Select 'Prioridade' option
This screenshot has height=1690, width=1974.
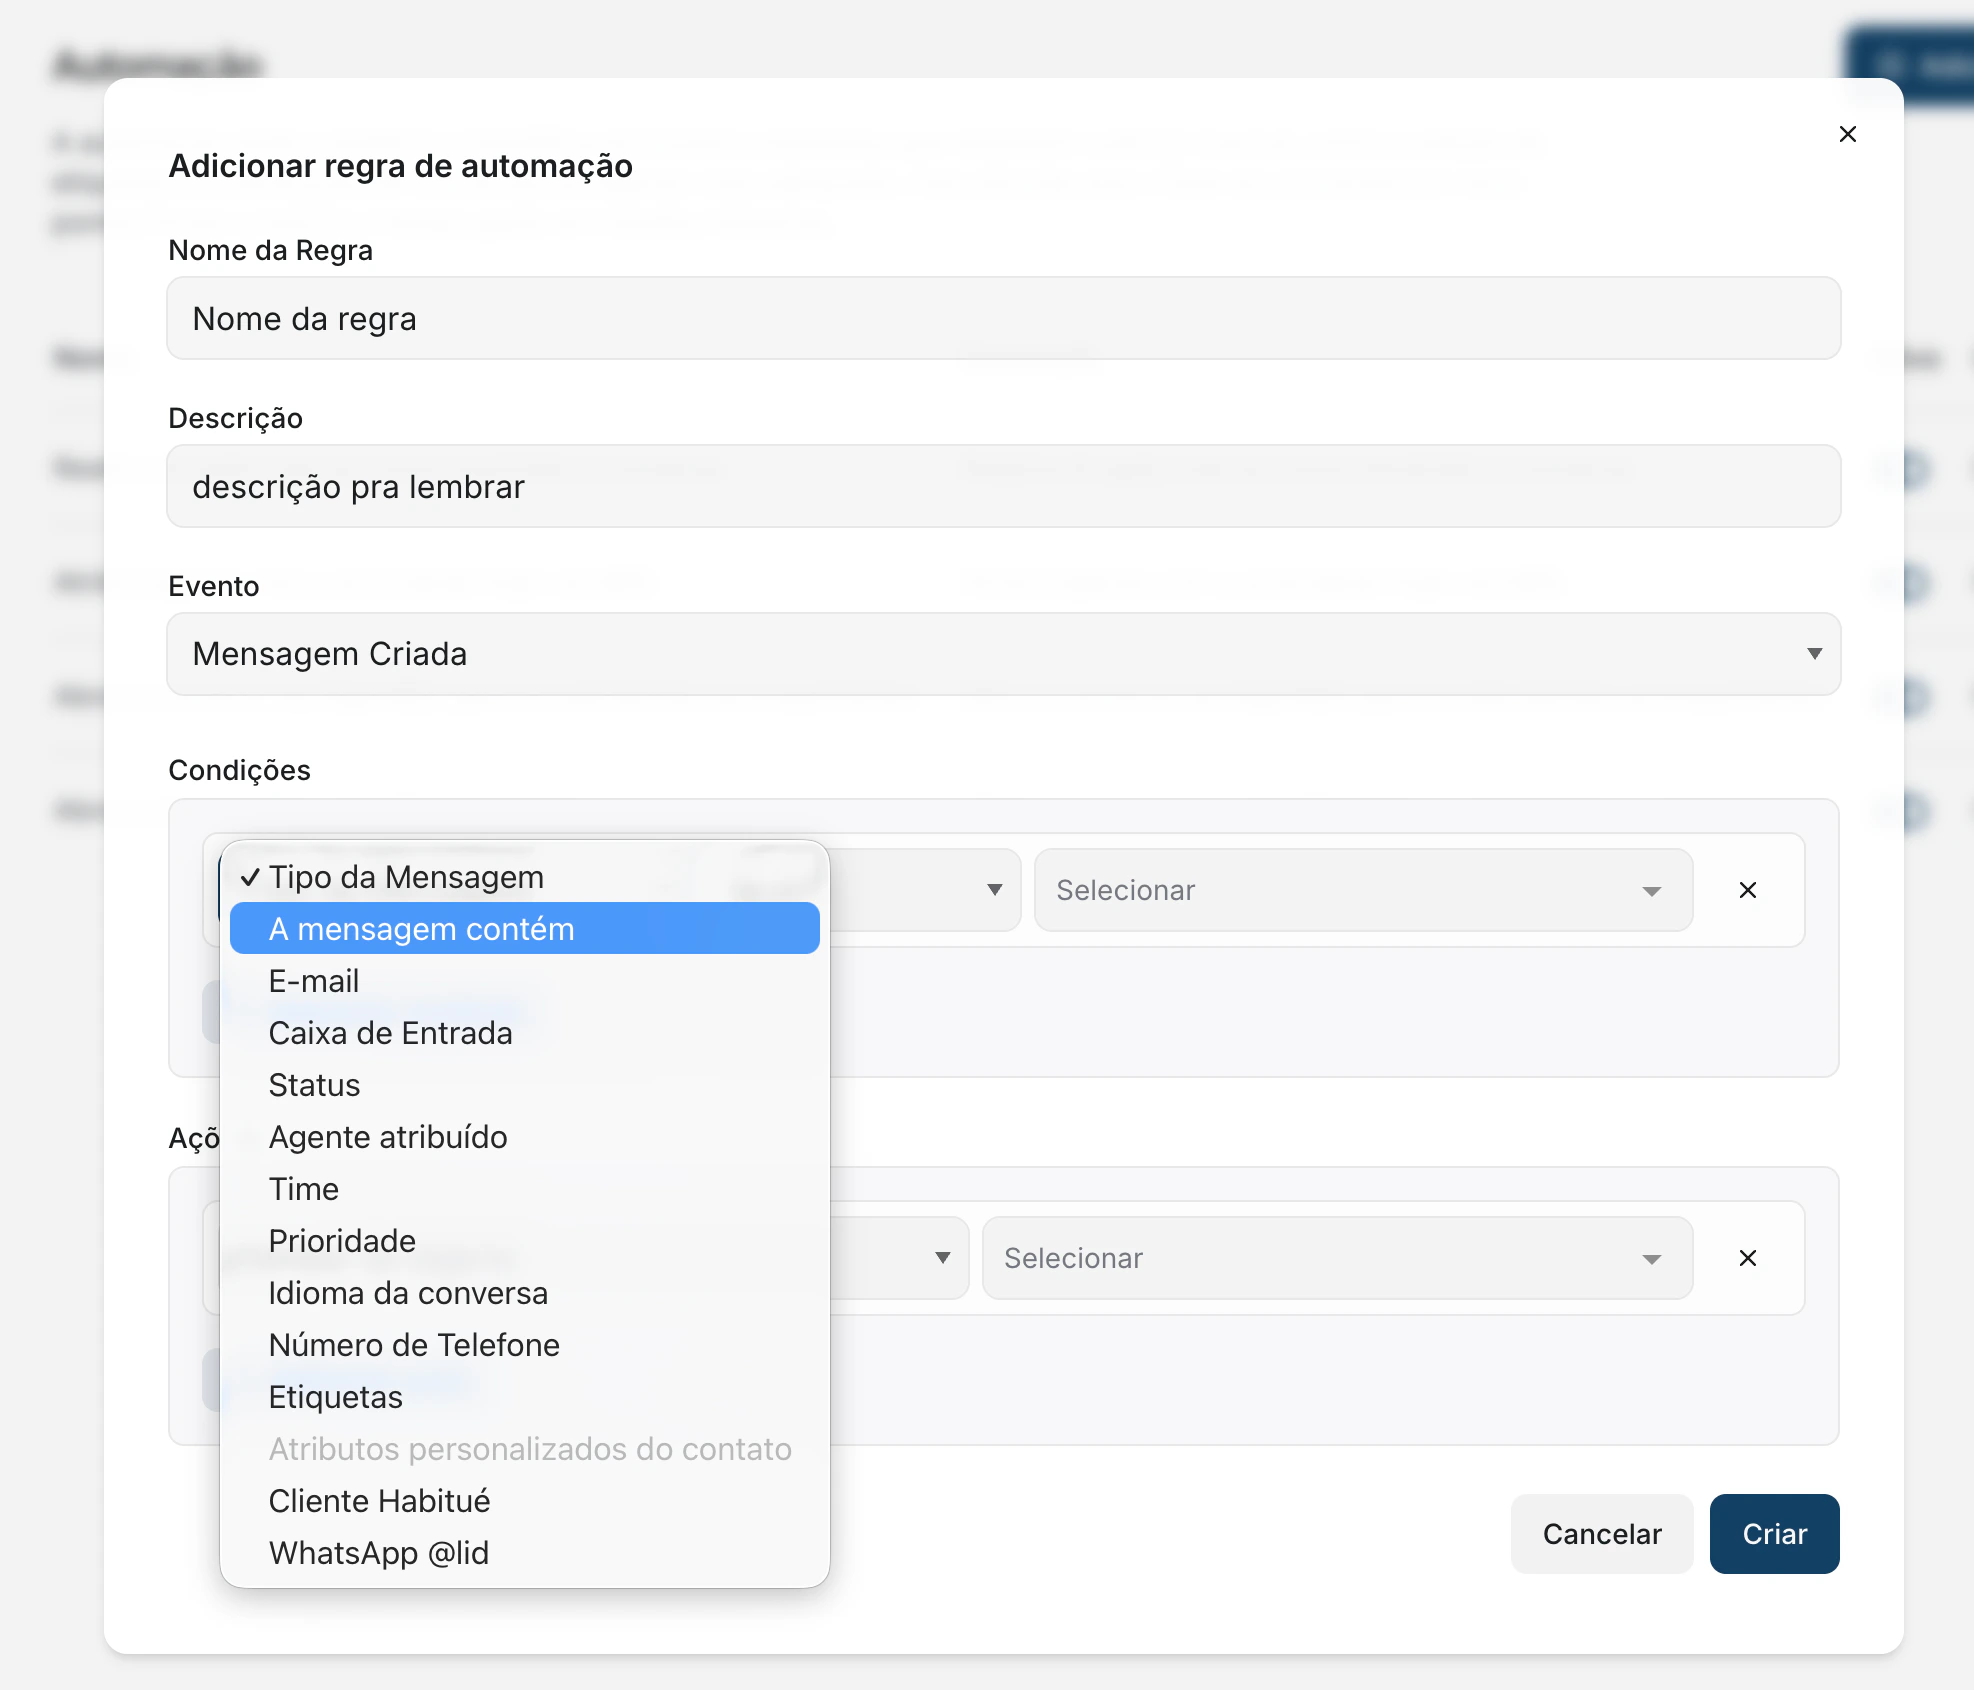click(524, 1241)
